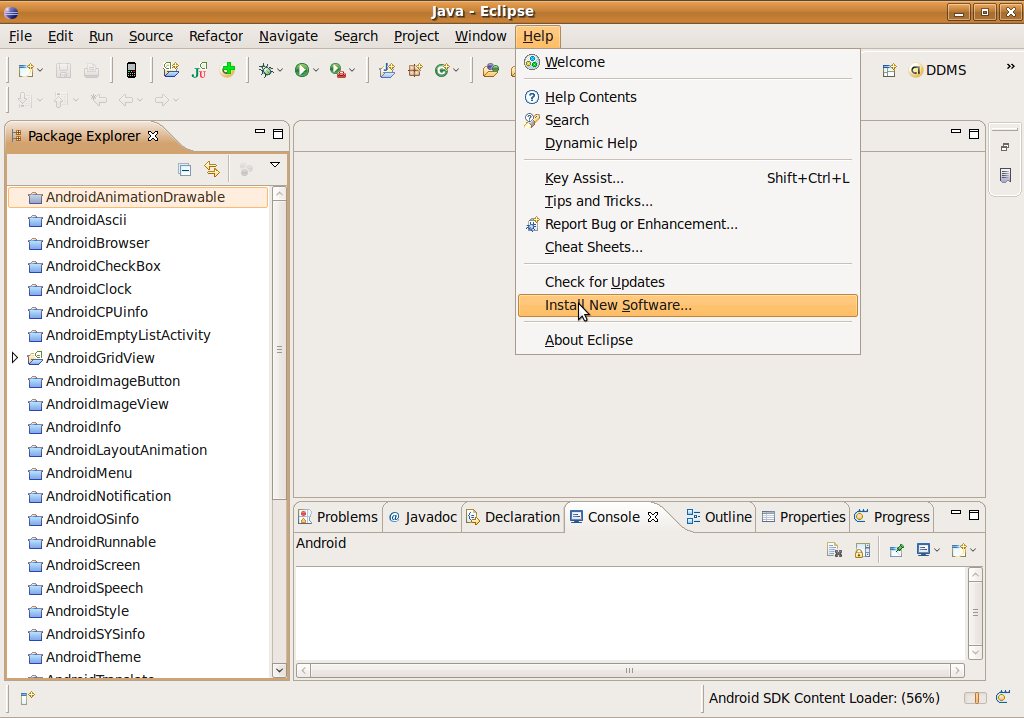
Task: Maximize the Package Explorer panel
Action: [278, 134]
